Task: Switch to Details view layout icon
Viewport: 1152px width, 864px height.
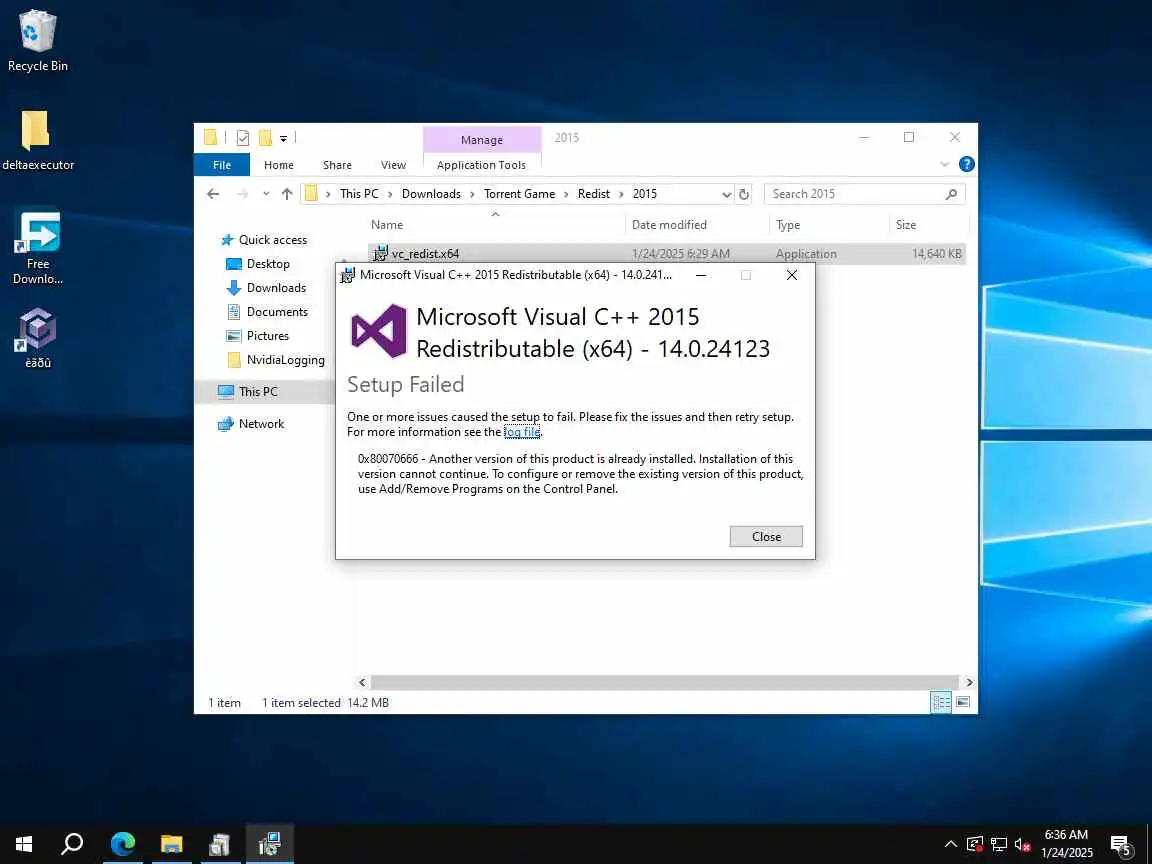Action: (941, 702)
